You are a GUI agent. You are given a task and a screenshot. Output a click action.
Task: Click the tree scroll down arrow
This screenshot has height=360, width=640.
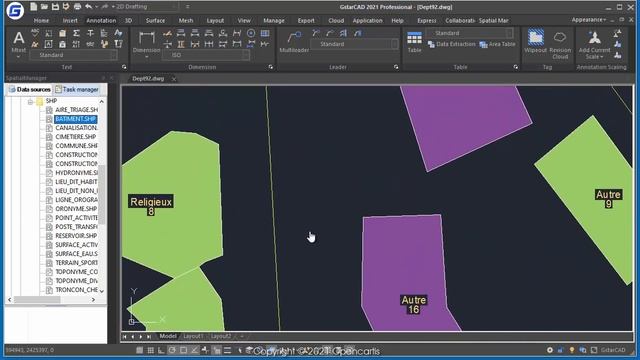tap(102, 291)
